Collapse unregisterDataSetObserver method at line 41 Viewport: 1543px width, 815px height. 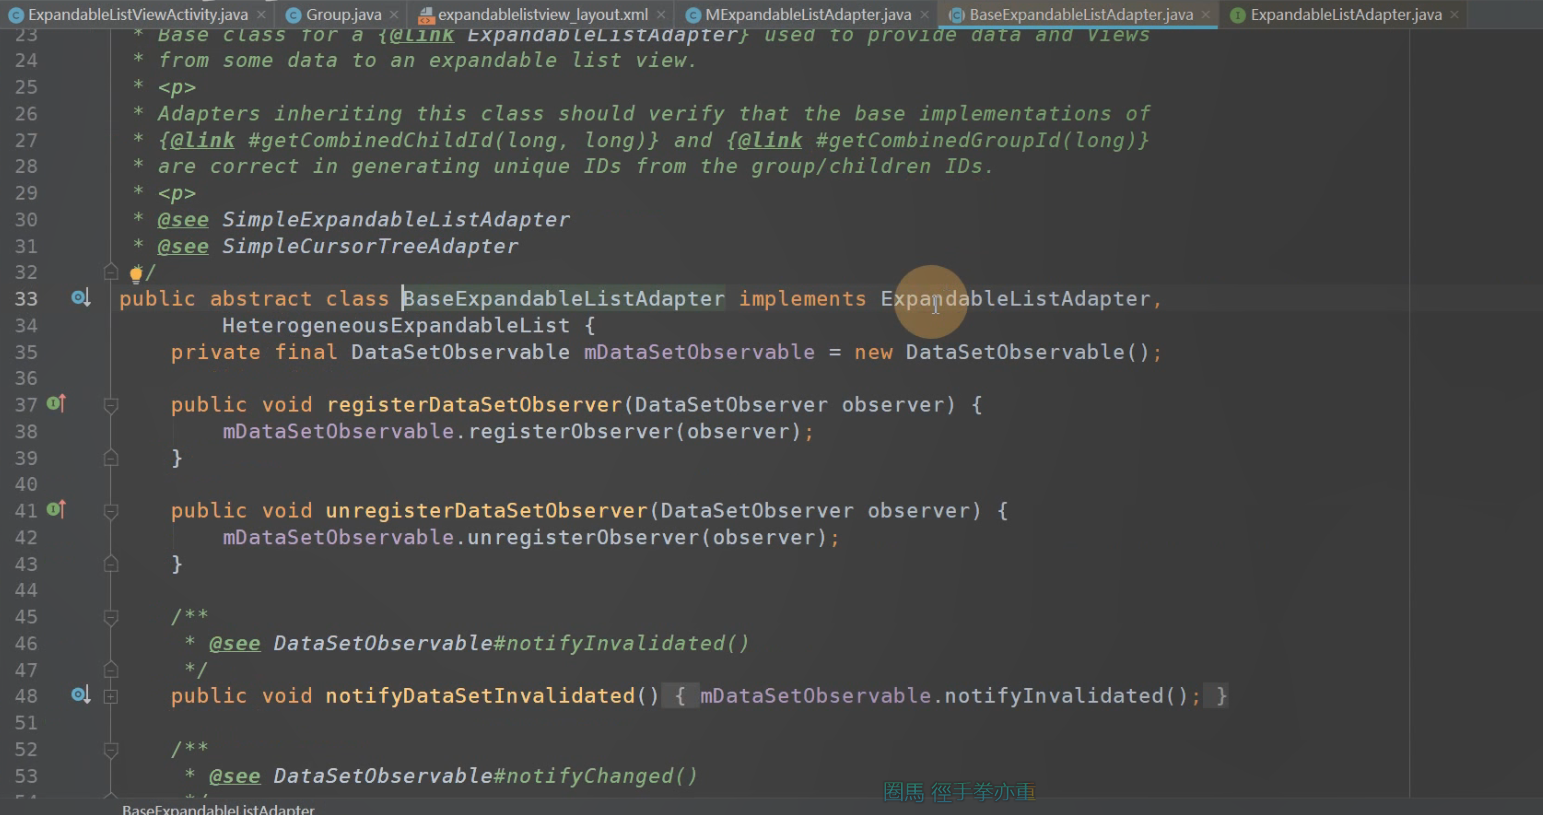pos(111,511)
